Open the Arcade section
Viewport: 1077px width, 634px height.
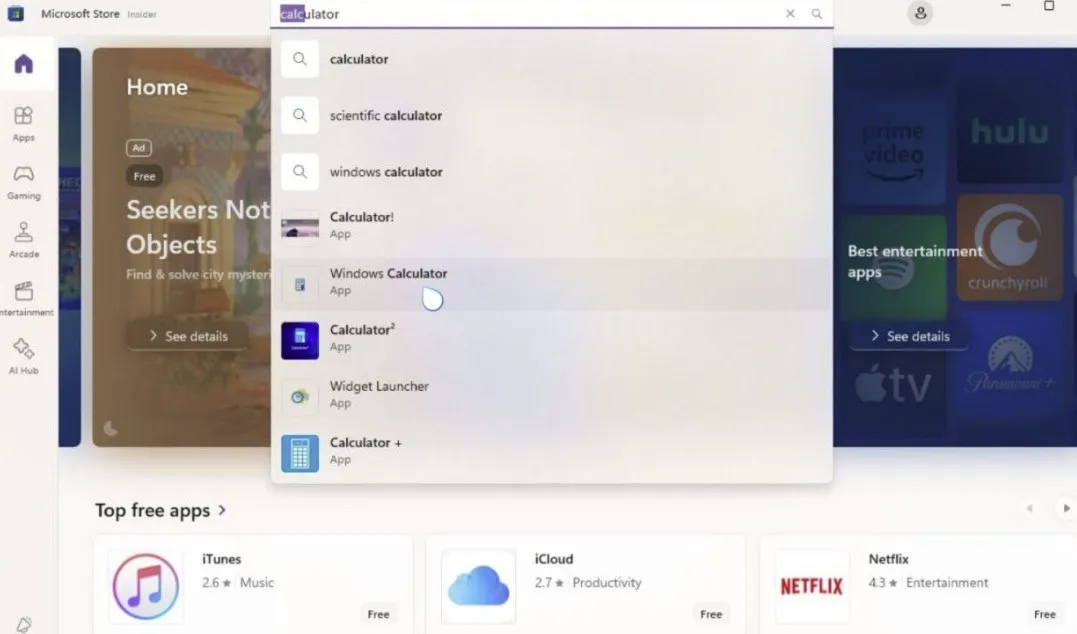[23, 240]
